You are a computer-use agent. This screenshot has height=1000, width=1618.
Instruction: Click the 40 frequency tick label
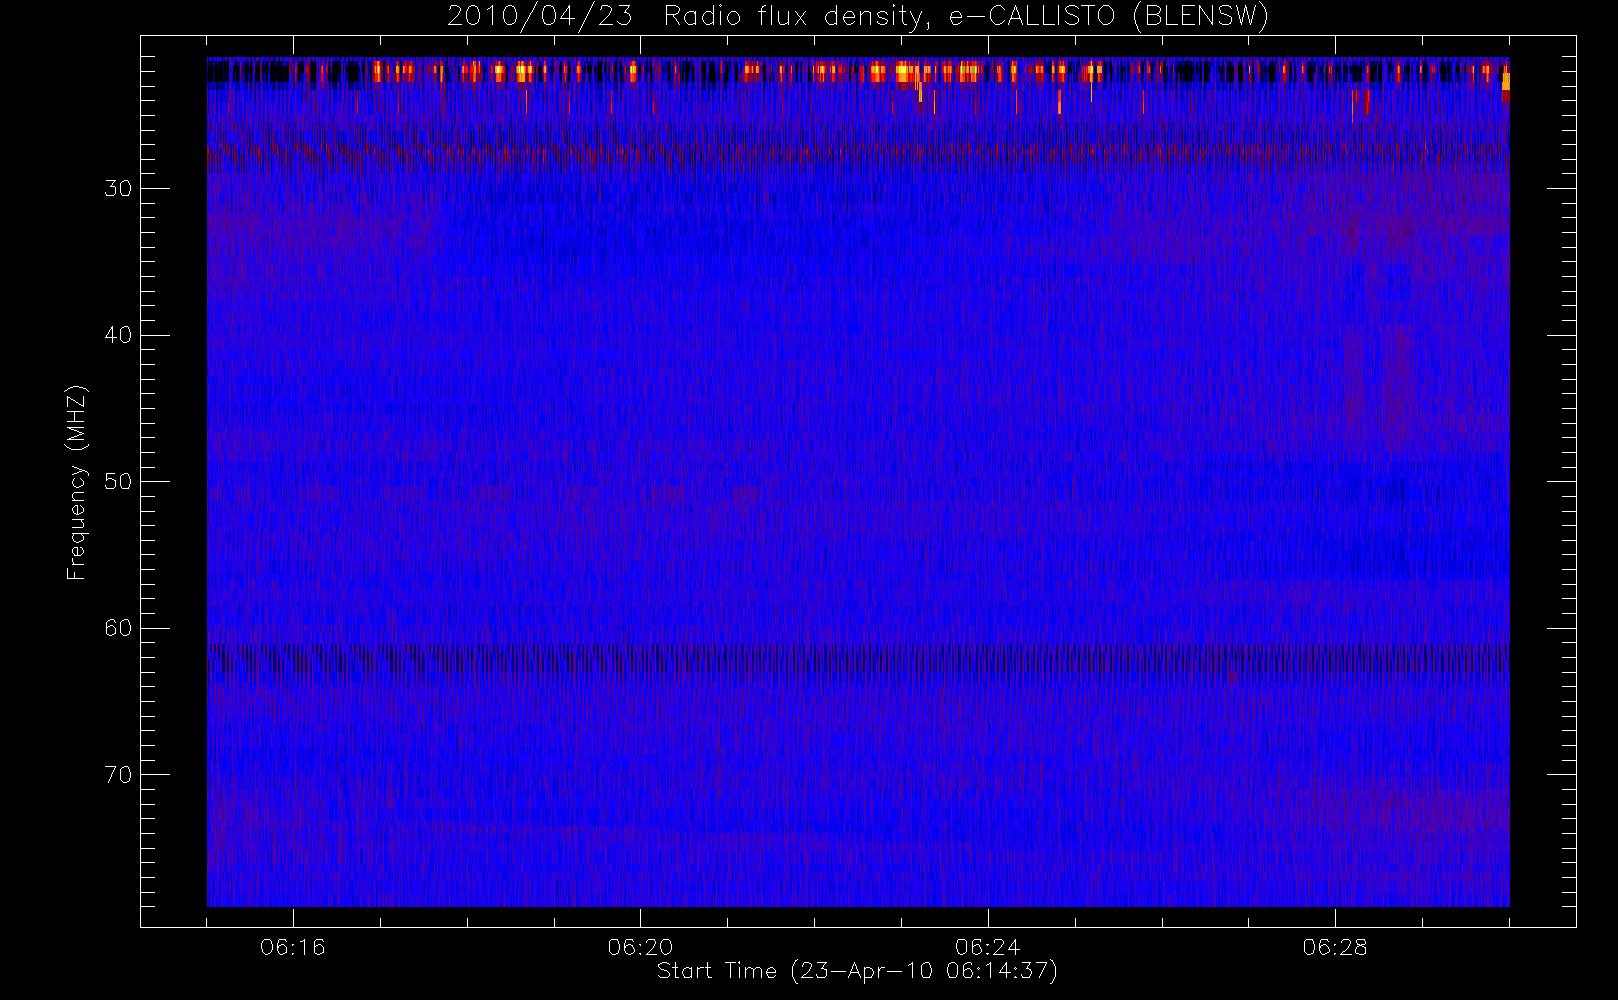coord(118,335)
